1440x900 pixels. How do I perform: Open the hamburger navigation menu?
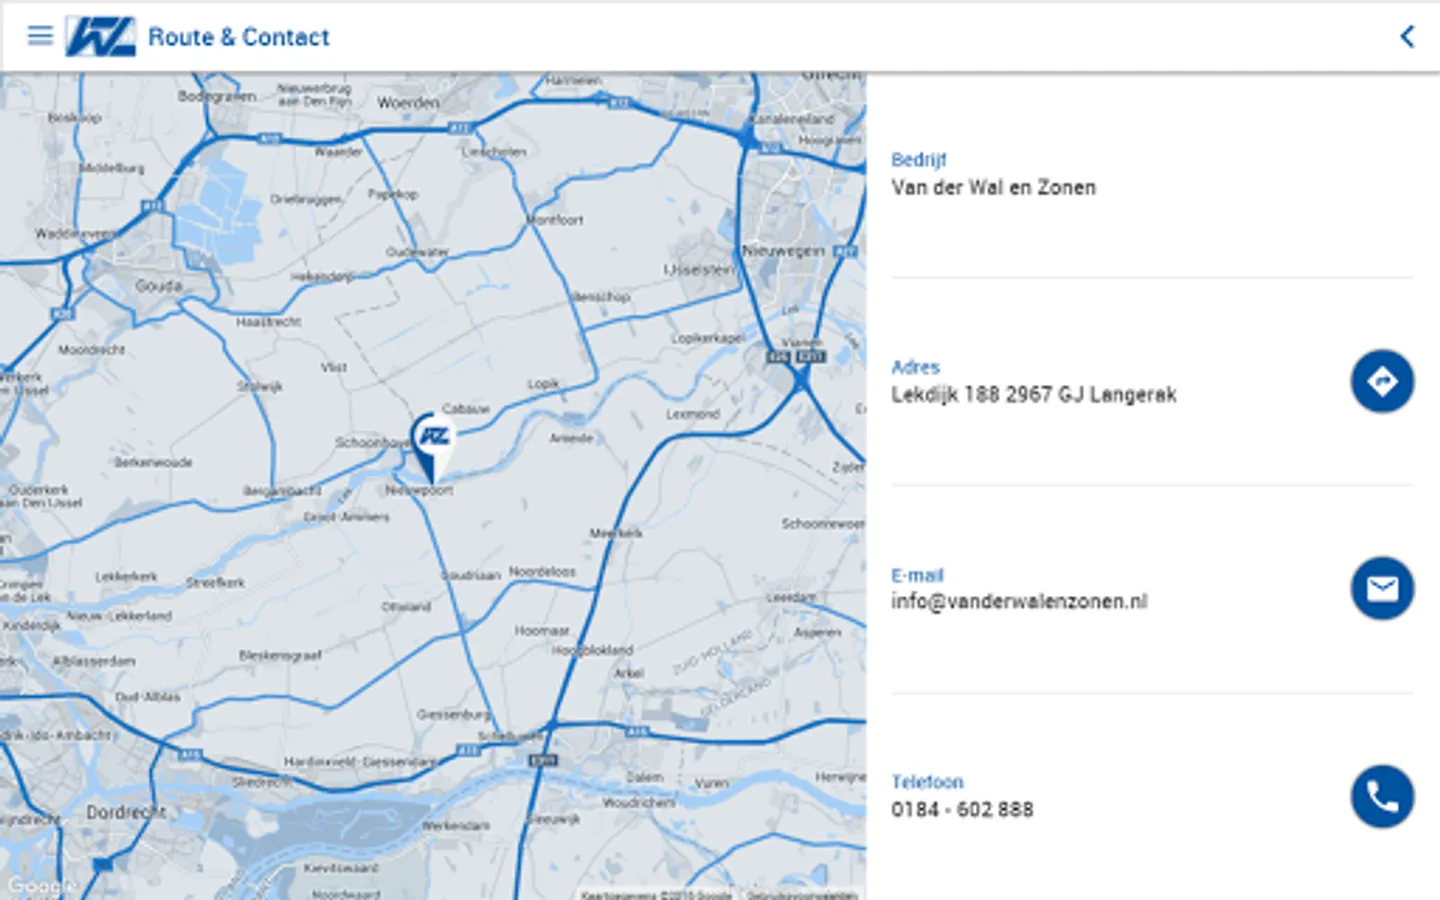[40, 36]
